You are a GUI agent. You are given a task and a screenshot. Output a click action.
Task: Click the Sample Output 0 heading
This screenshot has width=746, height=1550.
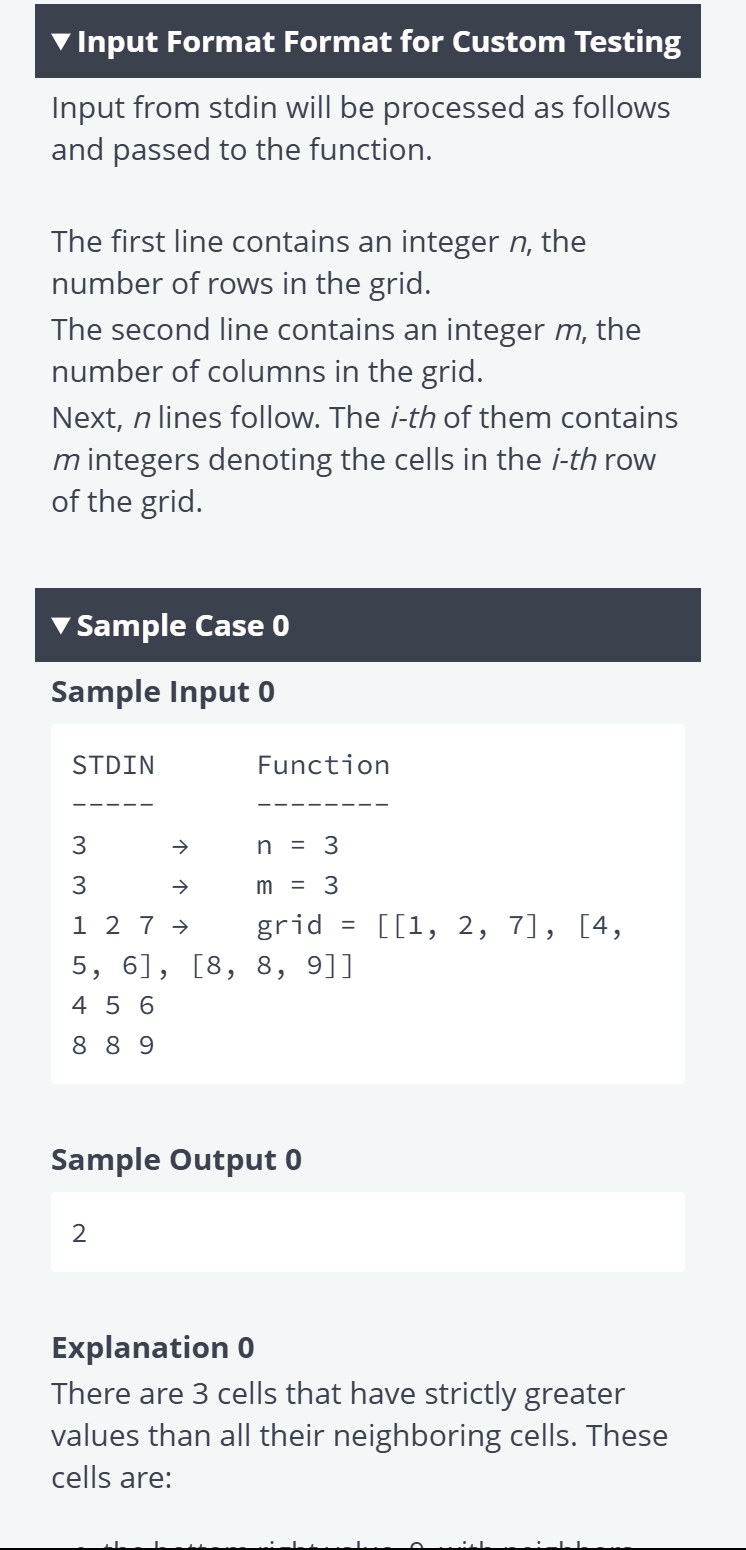(x=176, y=1159)
